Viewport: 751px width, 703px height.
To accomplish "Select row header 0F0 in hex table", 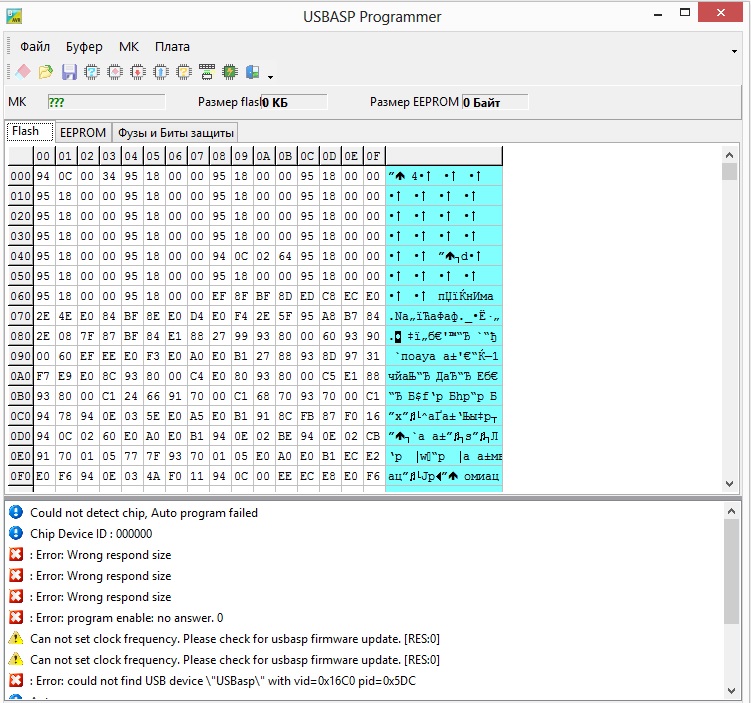I will 21,476.
